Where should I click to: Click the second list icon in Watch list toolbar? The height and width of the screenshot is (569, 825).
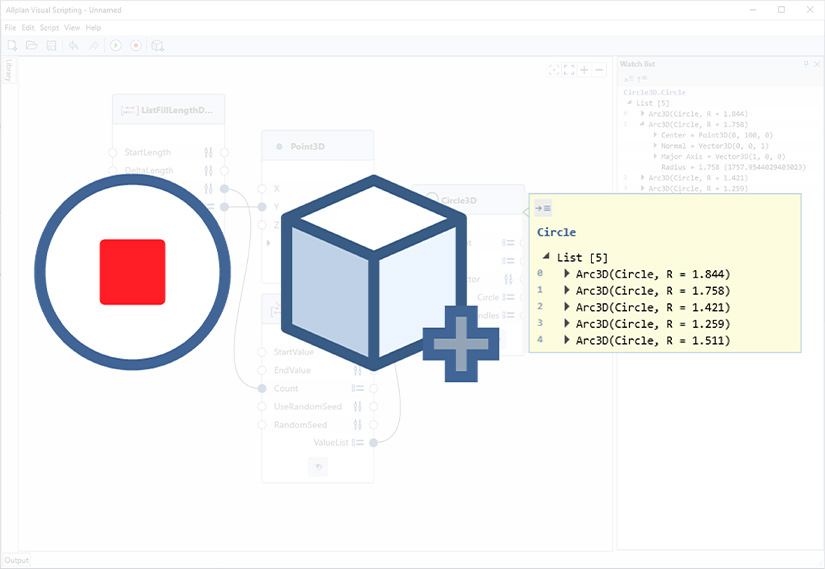[x=642, y=78]
